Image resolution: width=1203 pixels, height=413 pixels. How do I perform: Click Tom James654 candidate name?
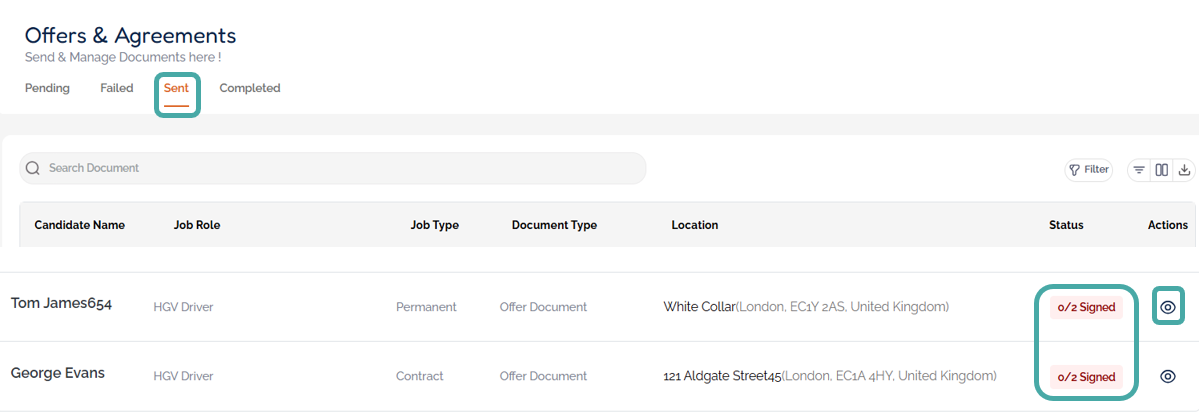point(61,304)
